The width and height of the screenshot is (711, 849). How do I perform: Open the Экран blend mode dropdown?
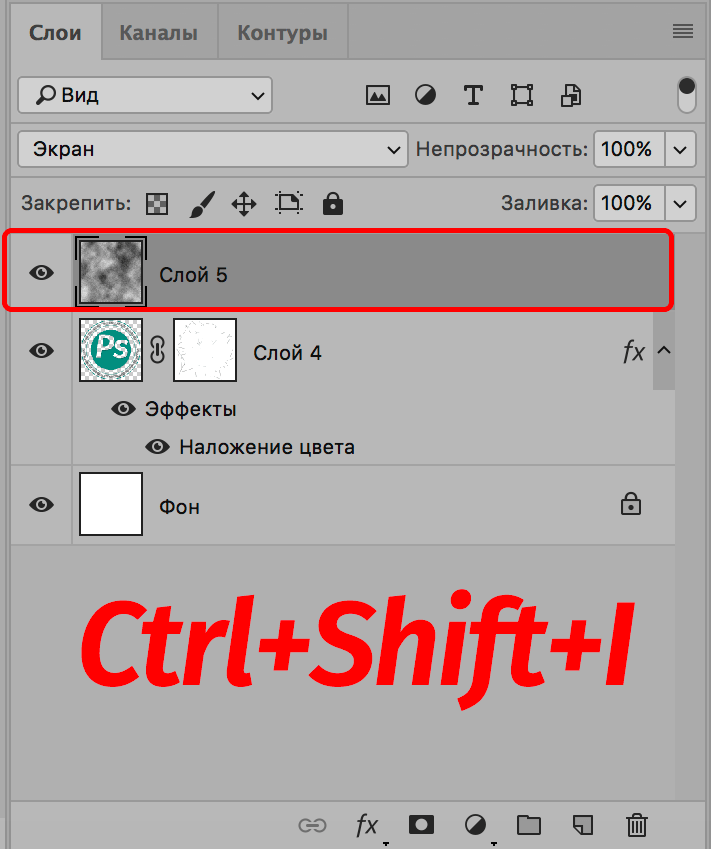pyautogui.click(x=213, y=149)
